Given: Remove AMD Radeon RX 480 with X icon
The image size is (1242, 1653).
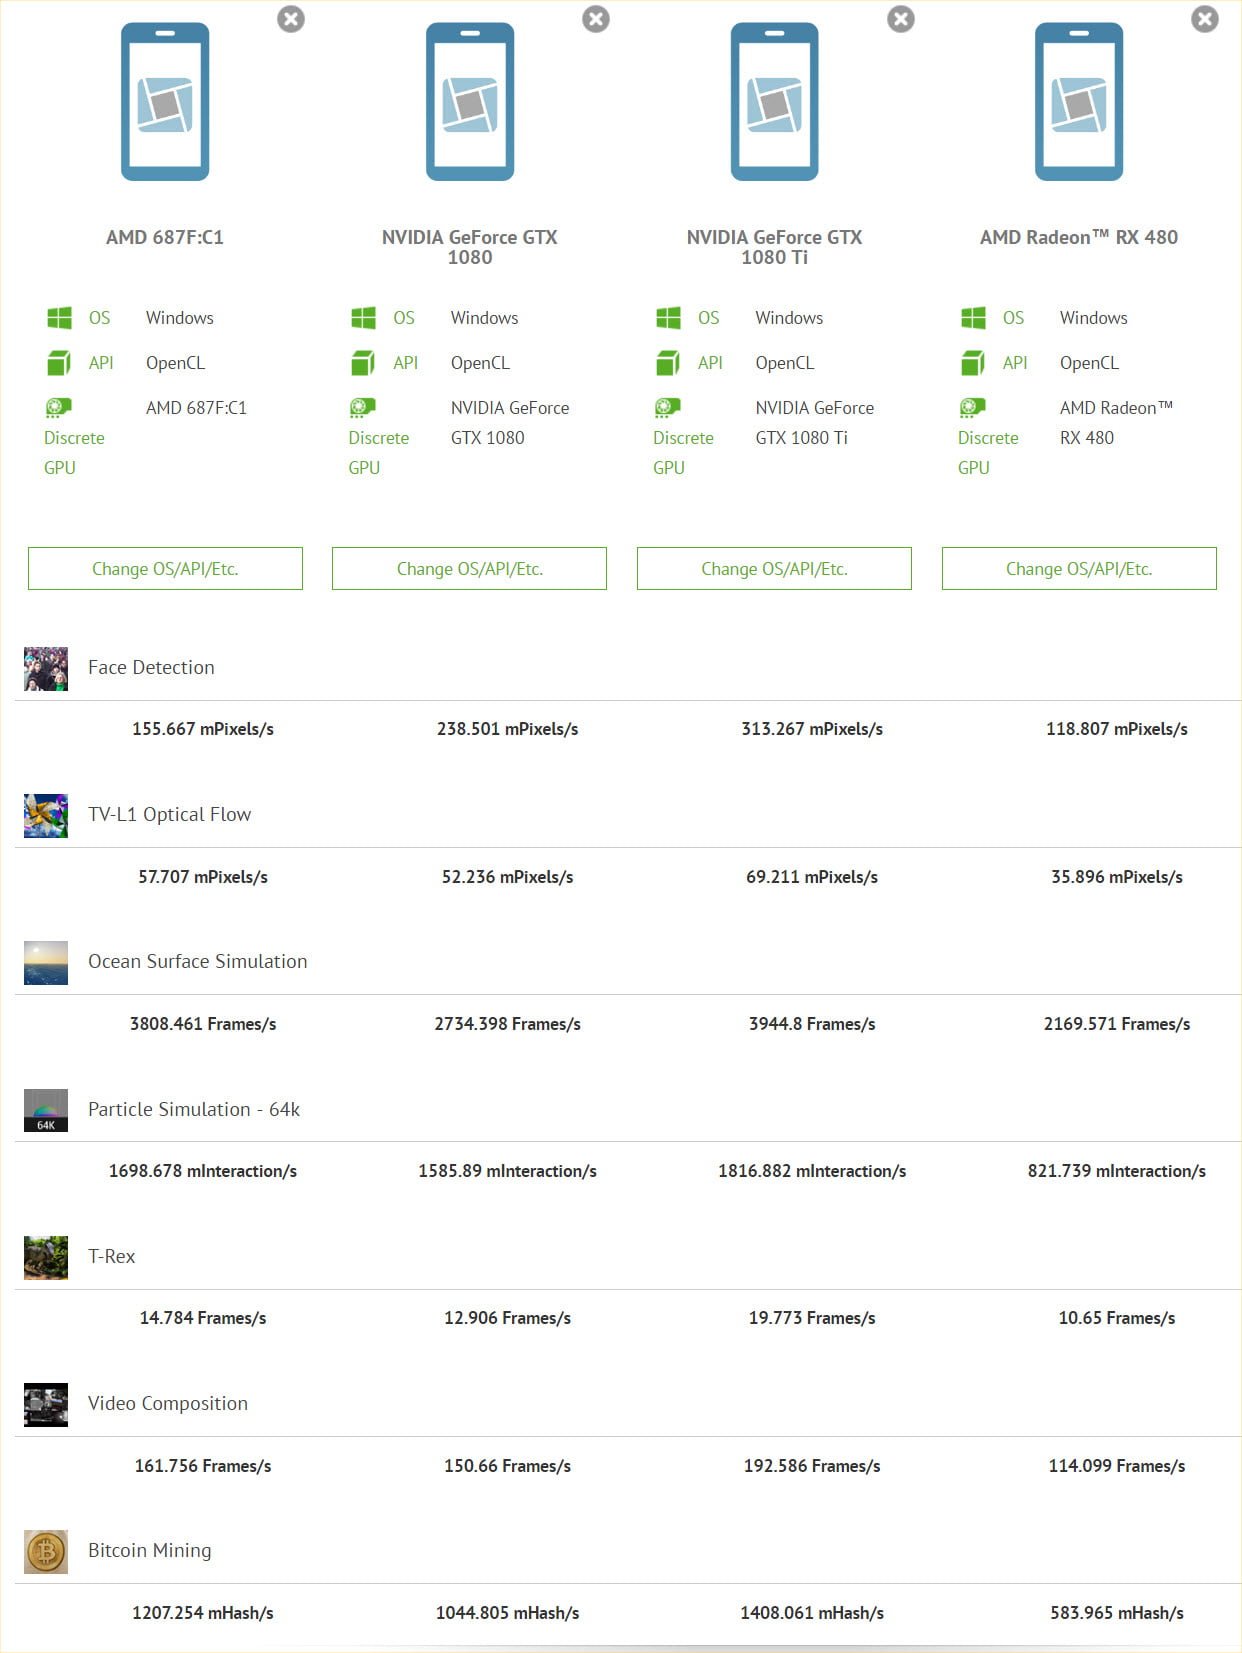Looking at the screenshot, I should [1205, 19].
